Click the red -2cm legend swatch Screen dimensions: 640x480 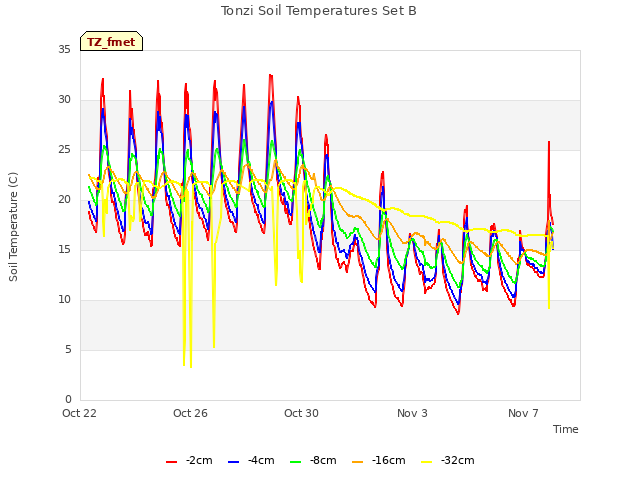point(171,462)
